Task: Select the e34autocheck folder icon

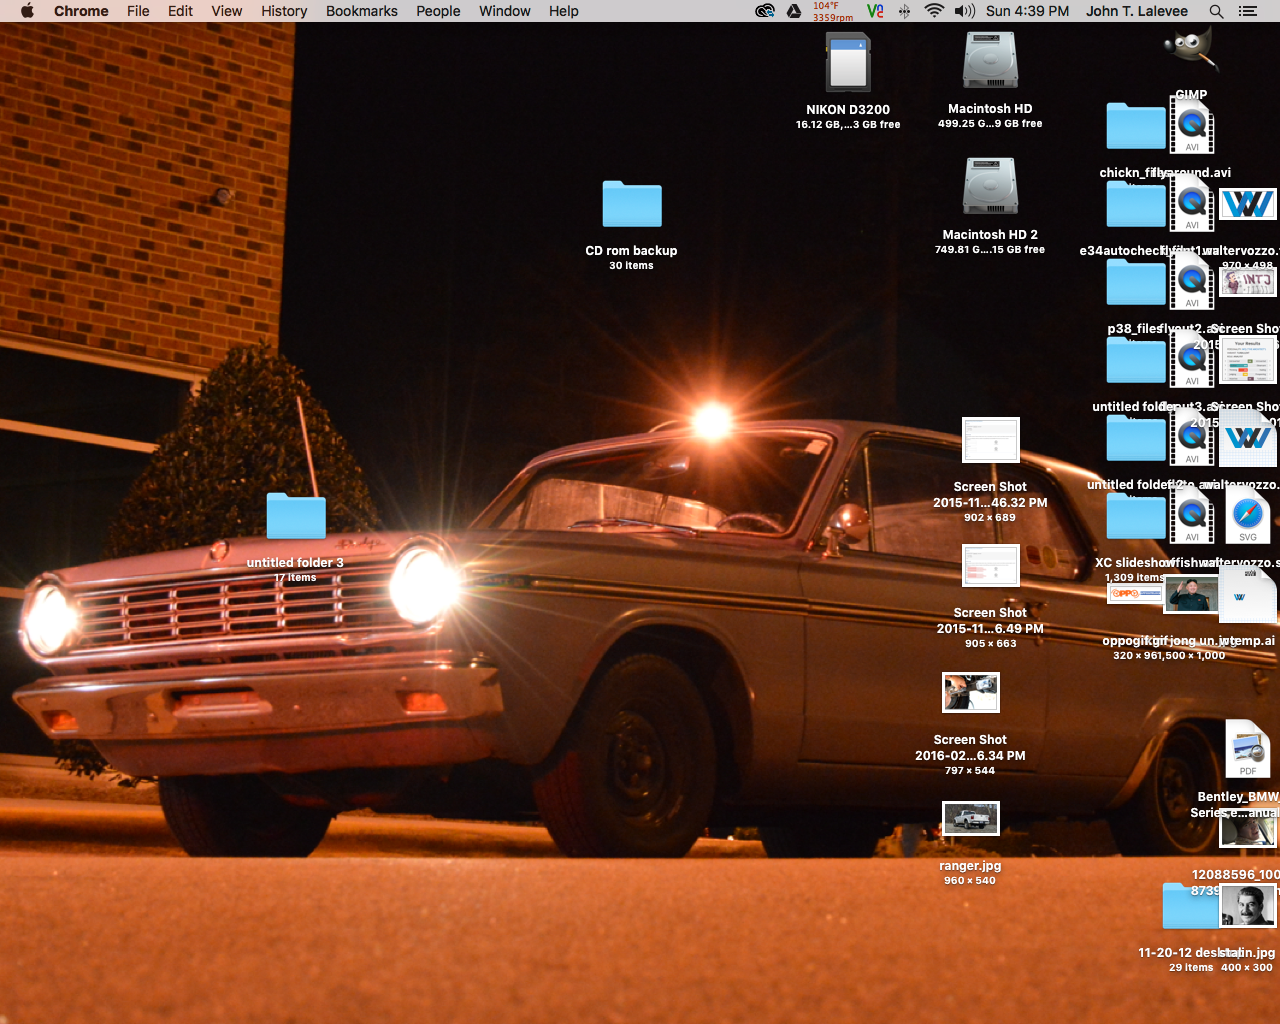Action: pyautogui.click(x=1136, y=204)
